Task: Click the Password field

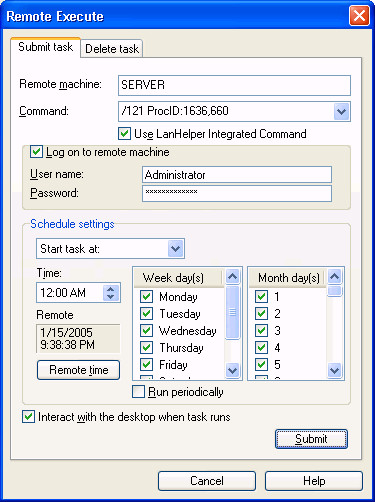Action: tap(237, 193)
